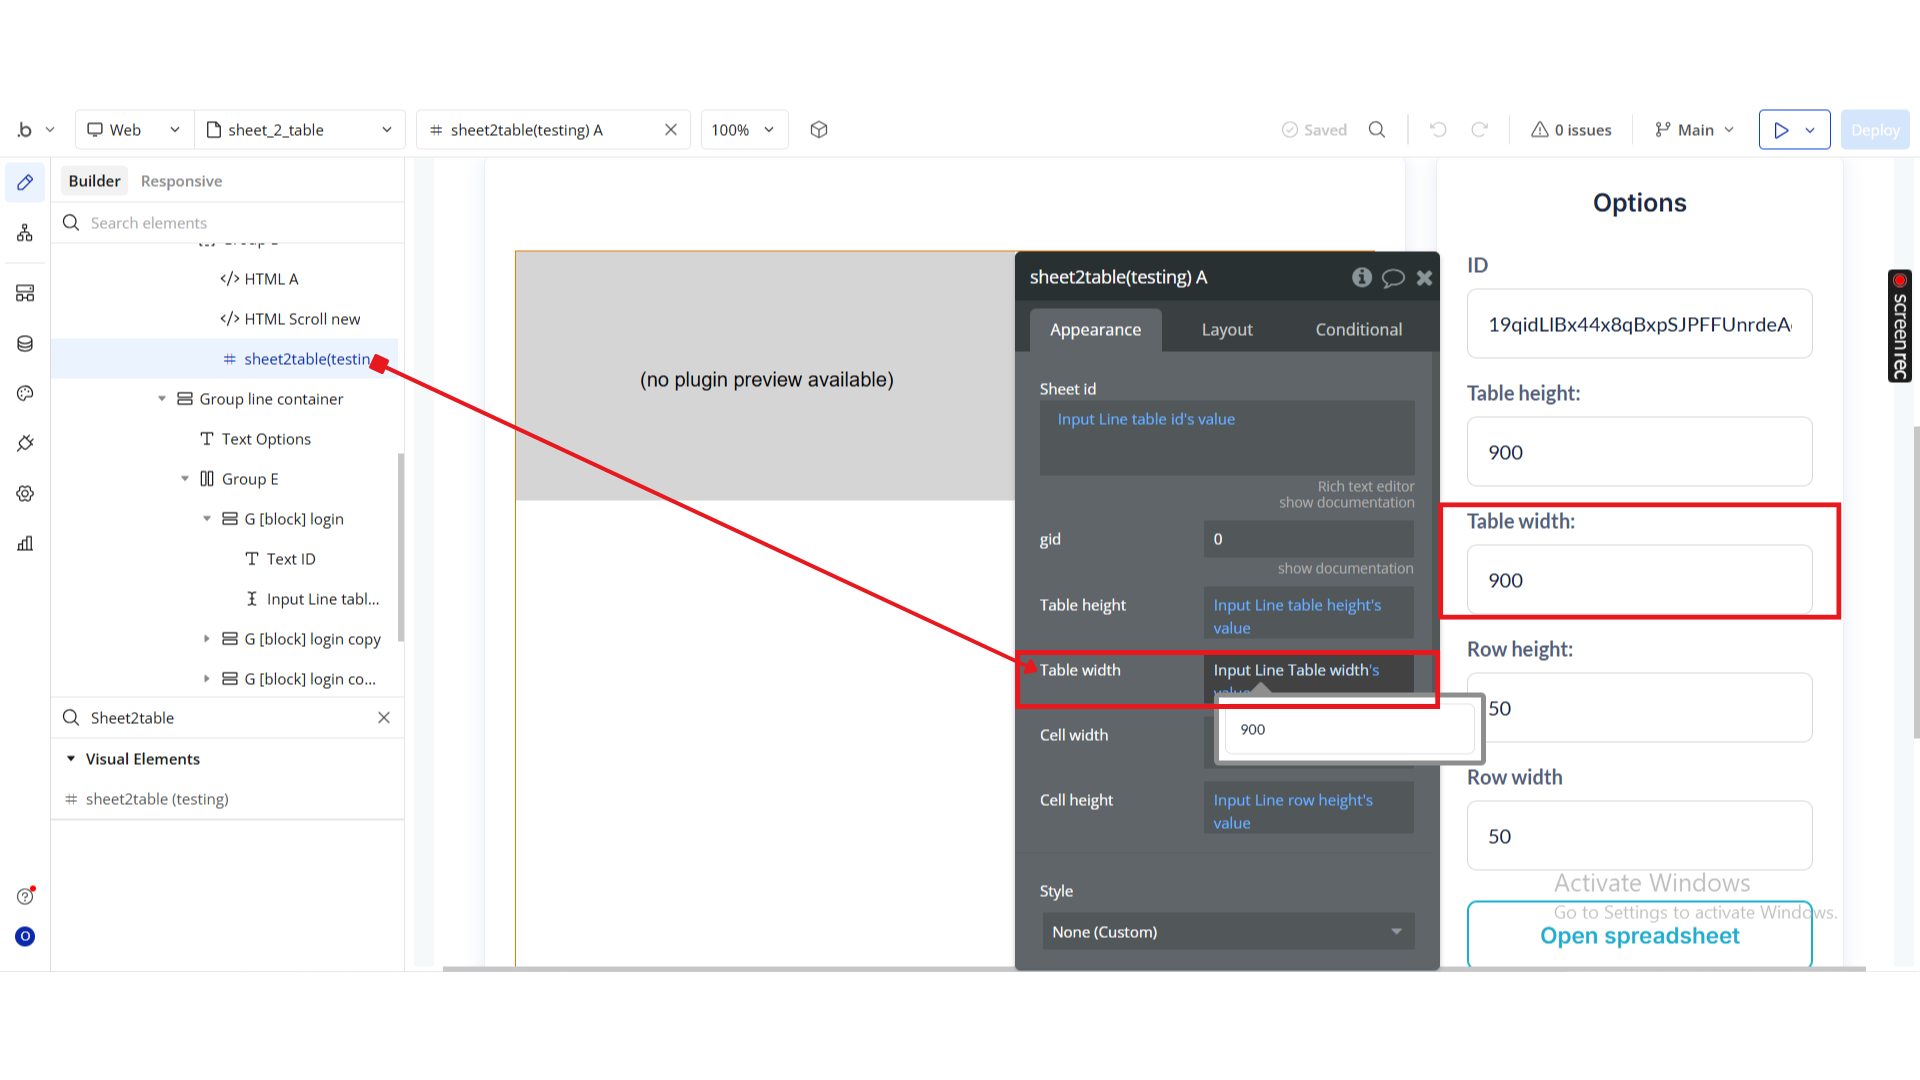1920x1080 pixels.
Task: Open the Design tab pencil icon
Action: 25,182
